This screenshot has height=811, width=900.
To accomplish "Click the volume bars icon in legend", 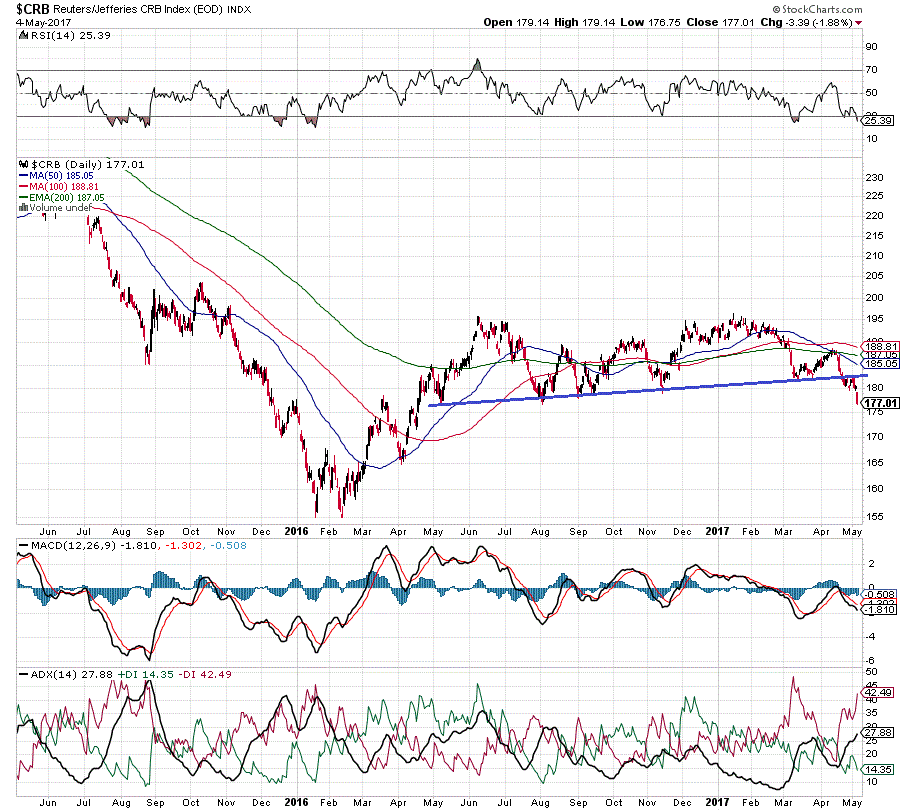I will pos(24,207).
